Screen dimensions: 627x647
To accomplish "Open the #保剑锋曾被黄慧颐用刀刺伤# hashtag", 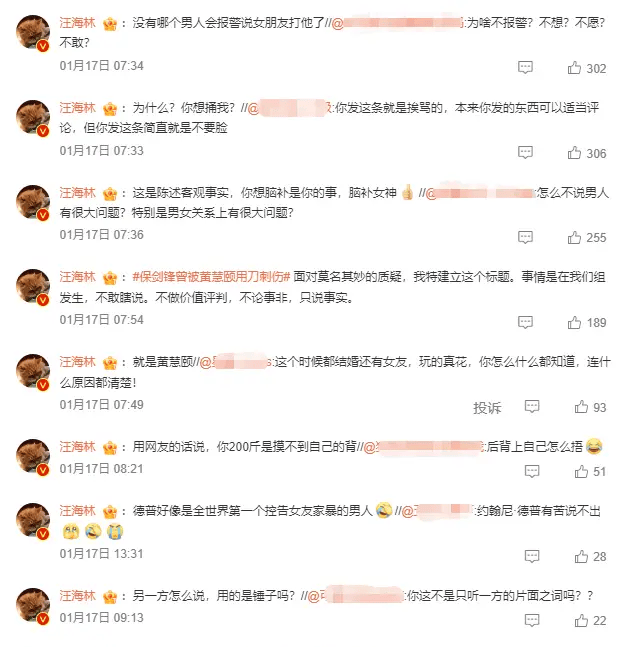I will [x=211, y=276].
